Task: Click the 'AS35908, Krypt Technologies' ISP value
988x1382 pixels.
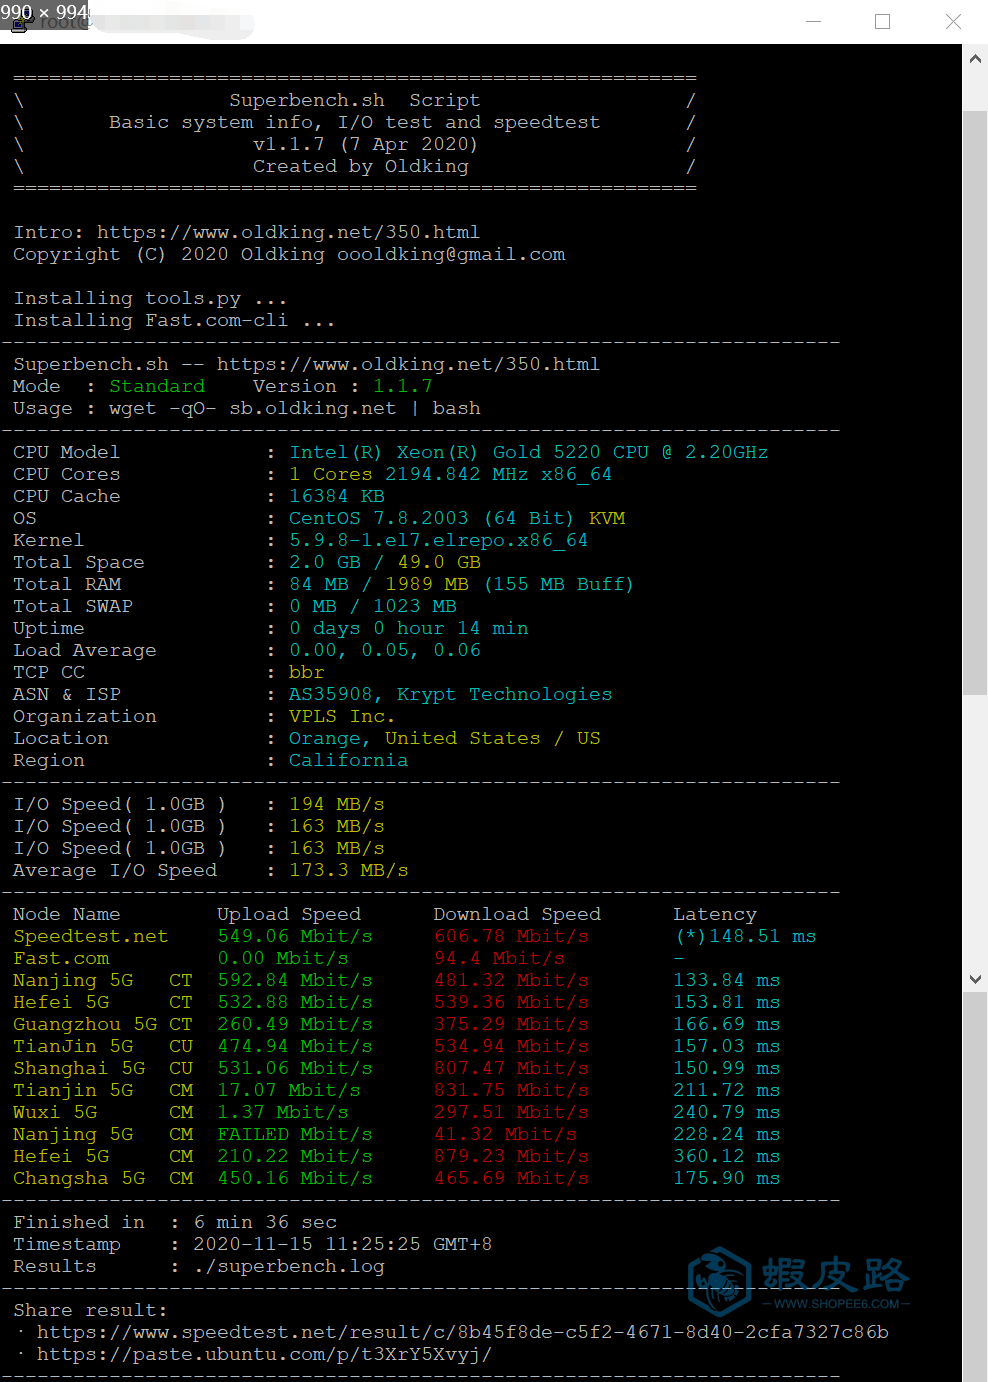Action: coord(450,694)
